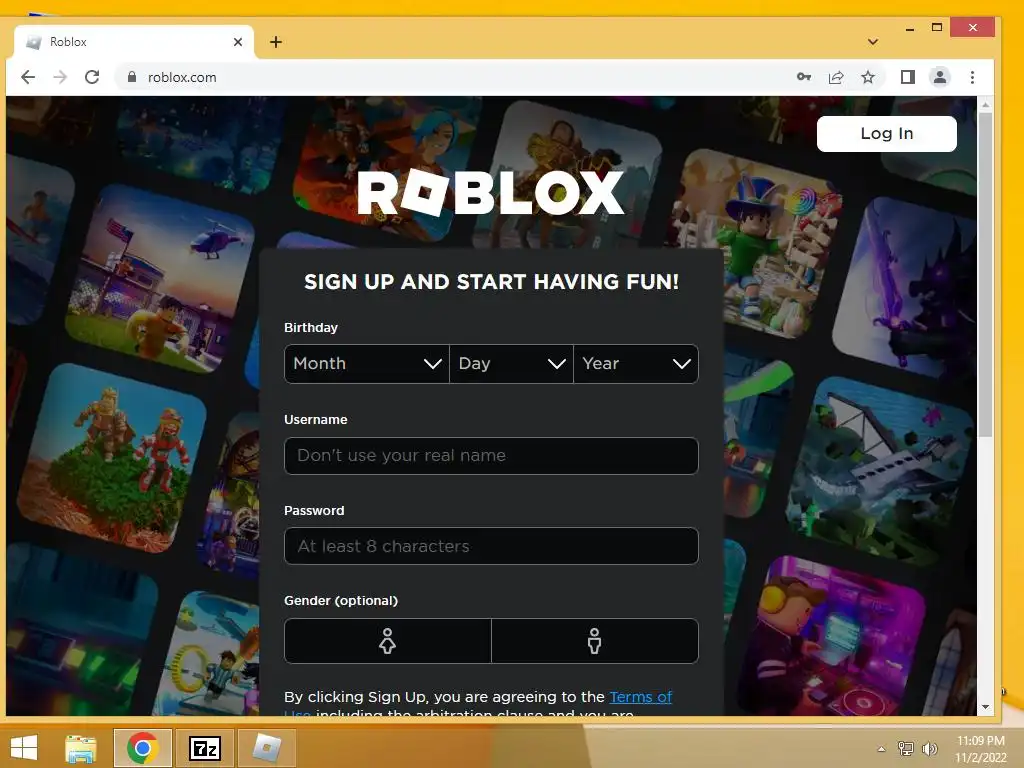Open the tab search chevron
Image resolution: width=1024 pixels, height=768 pixels.
tap(872, 42)
